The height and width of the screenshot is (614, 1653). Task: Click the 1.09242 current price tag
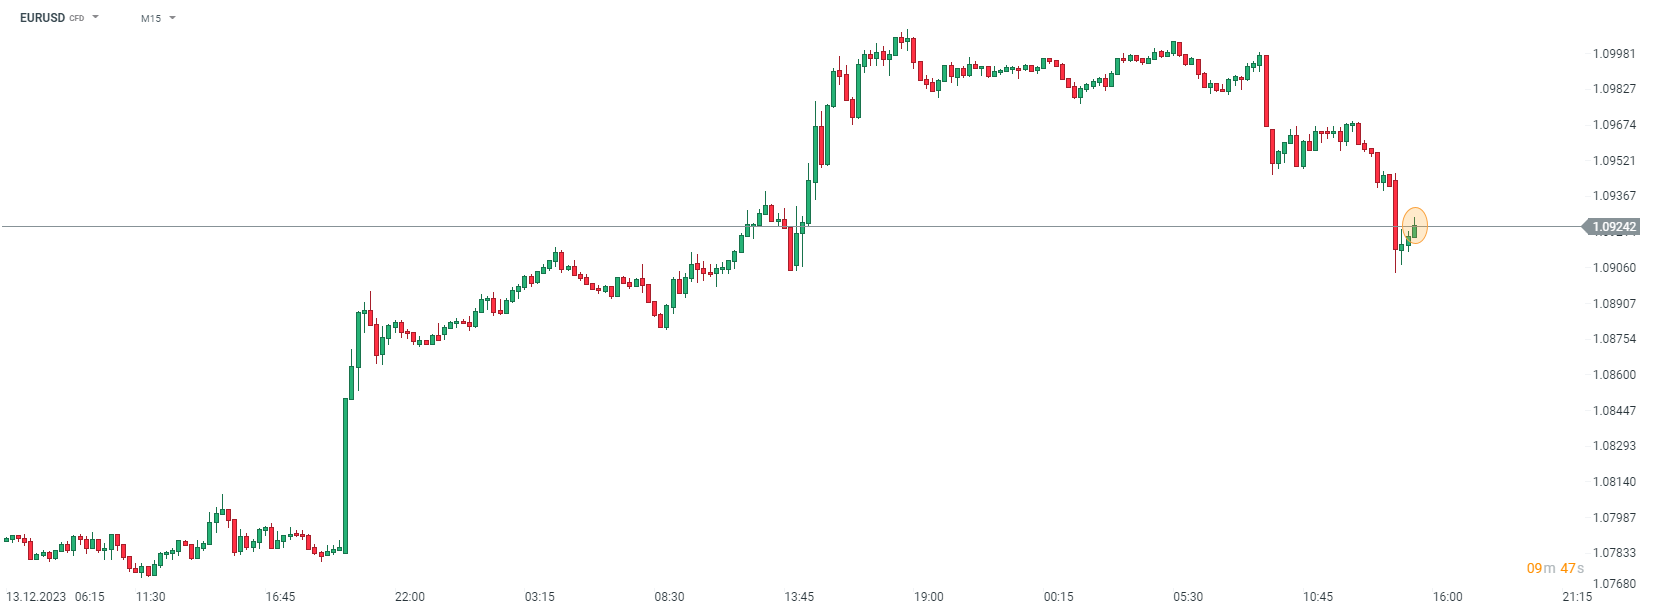click(1613, 227)
